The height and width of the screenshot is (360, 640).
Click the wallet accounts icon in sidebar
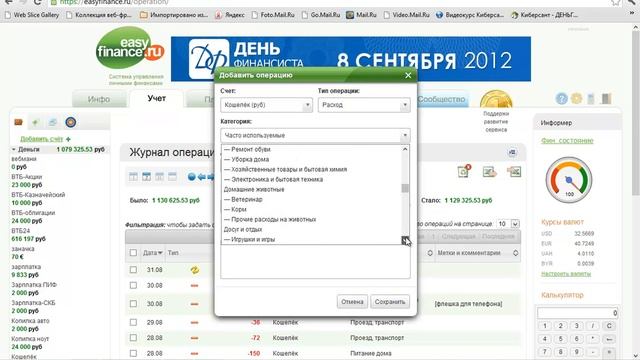click(x=18, y=122)
